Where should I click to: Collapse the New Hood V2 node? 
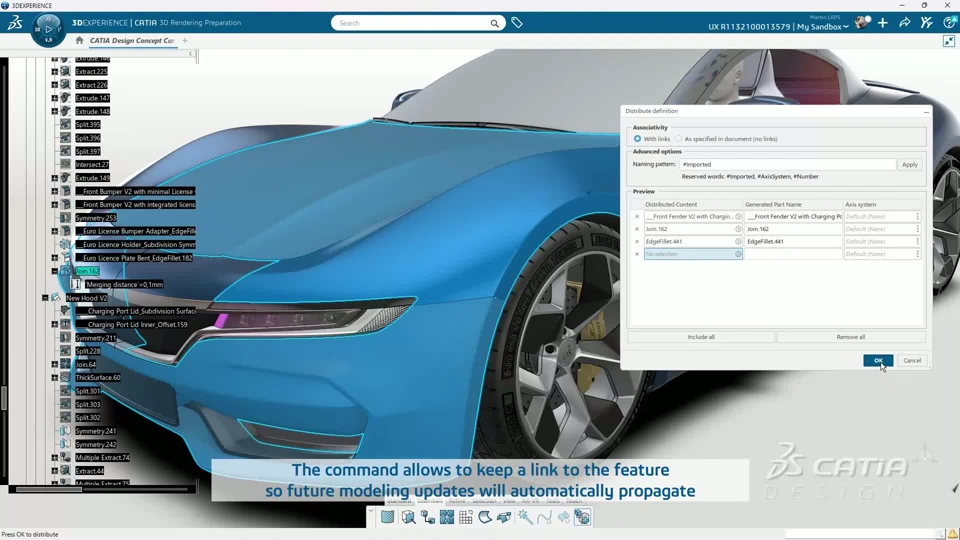tap(45, 298)
